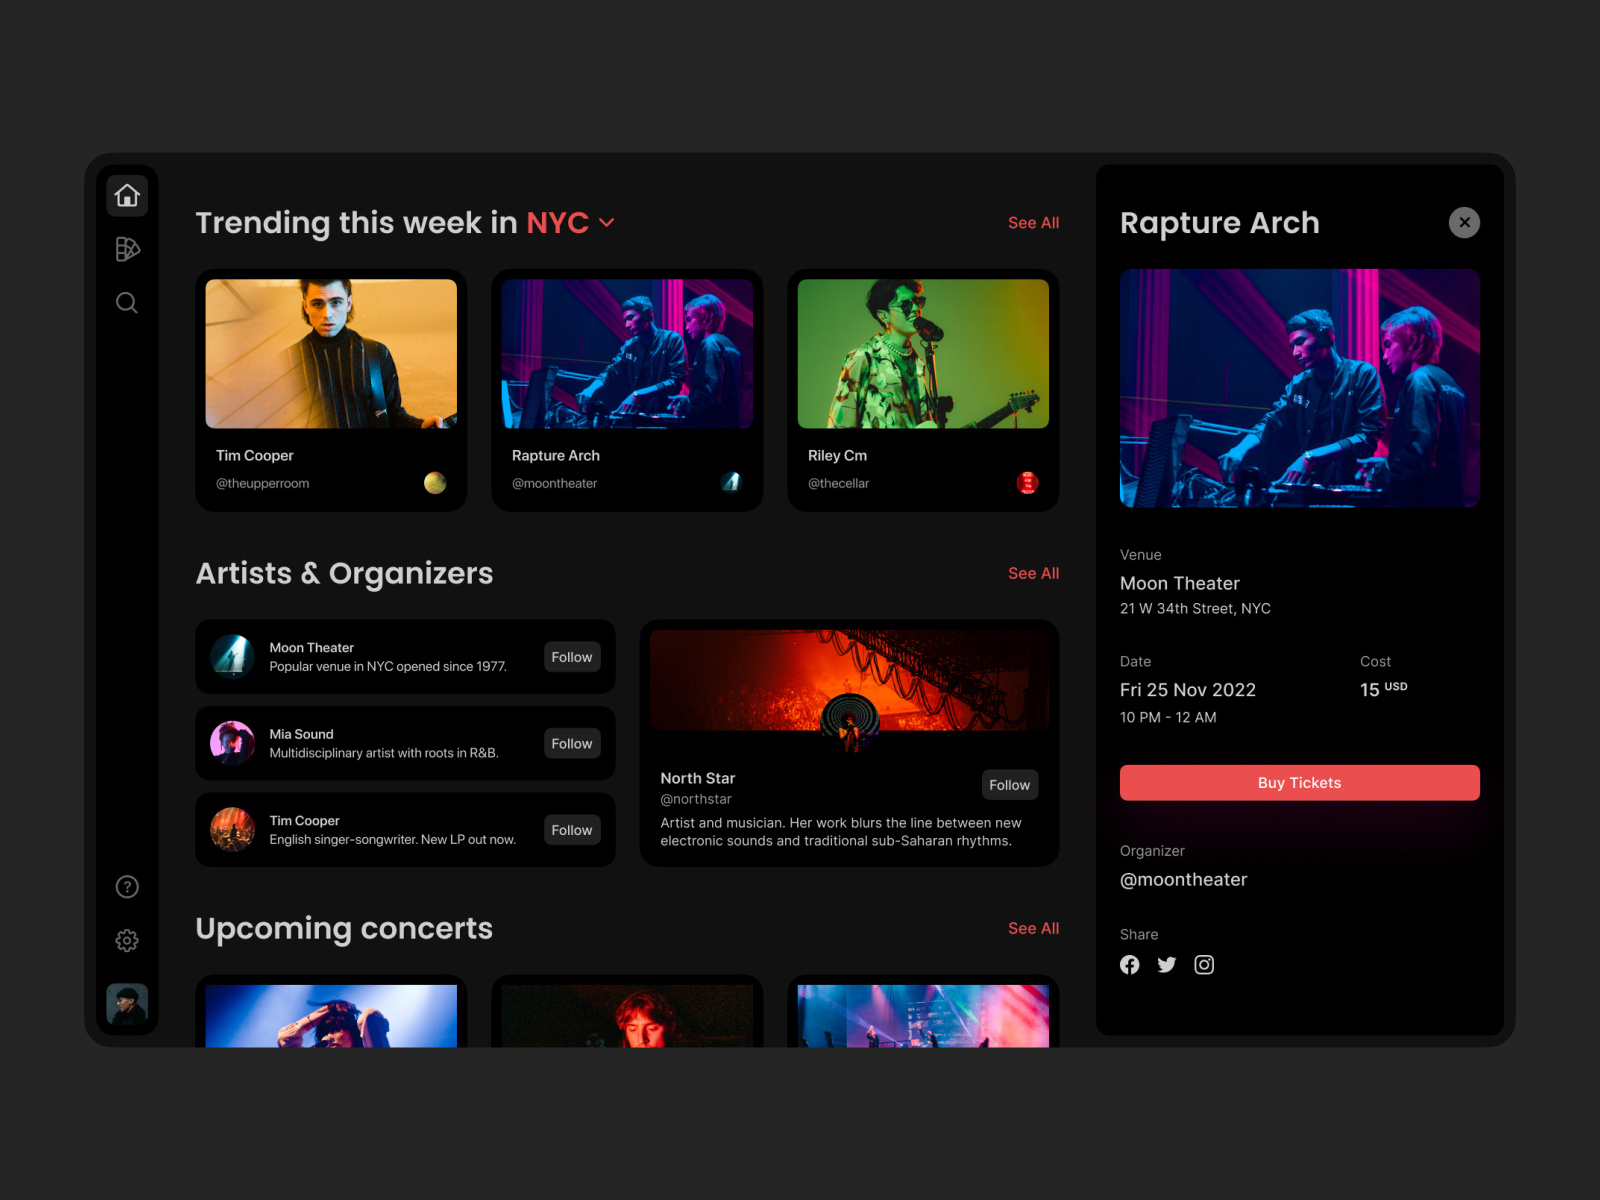The height and width of the screenshot is (1200, 1600).
Task: Open the search magnifier in sidebar
Action: tap(127, 303)
